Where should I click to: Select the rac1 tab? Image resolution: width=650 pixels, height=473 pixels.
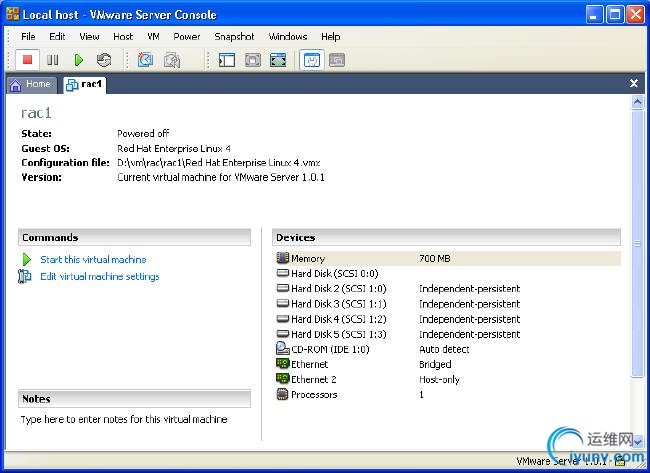[85, 85]
